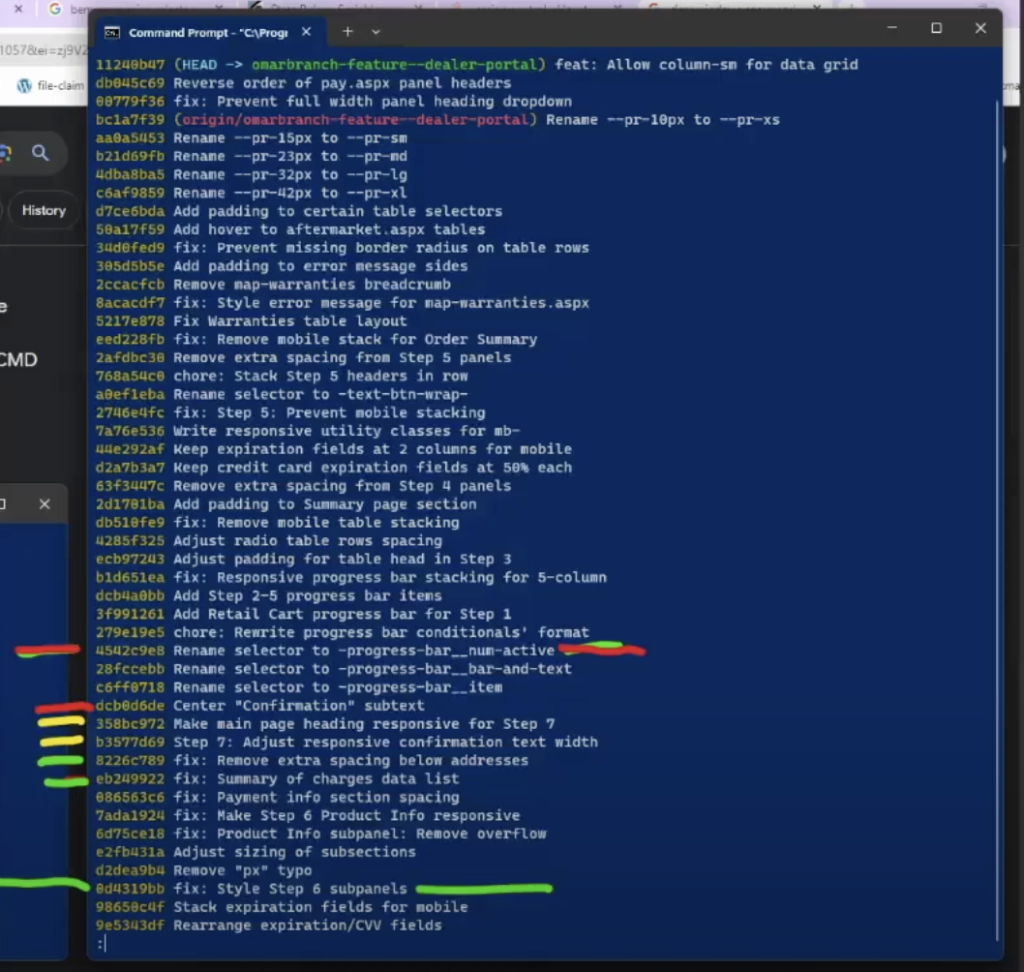This screenshot has height=972, width=1024.
Task: Click commit hash 0d4319bb Style Step 6
Action: pyautogui.click(x=130, y=889)
